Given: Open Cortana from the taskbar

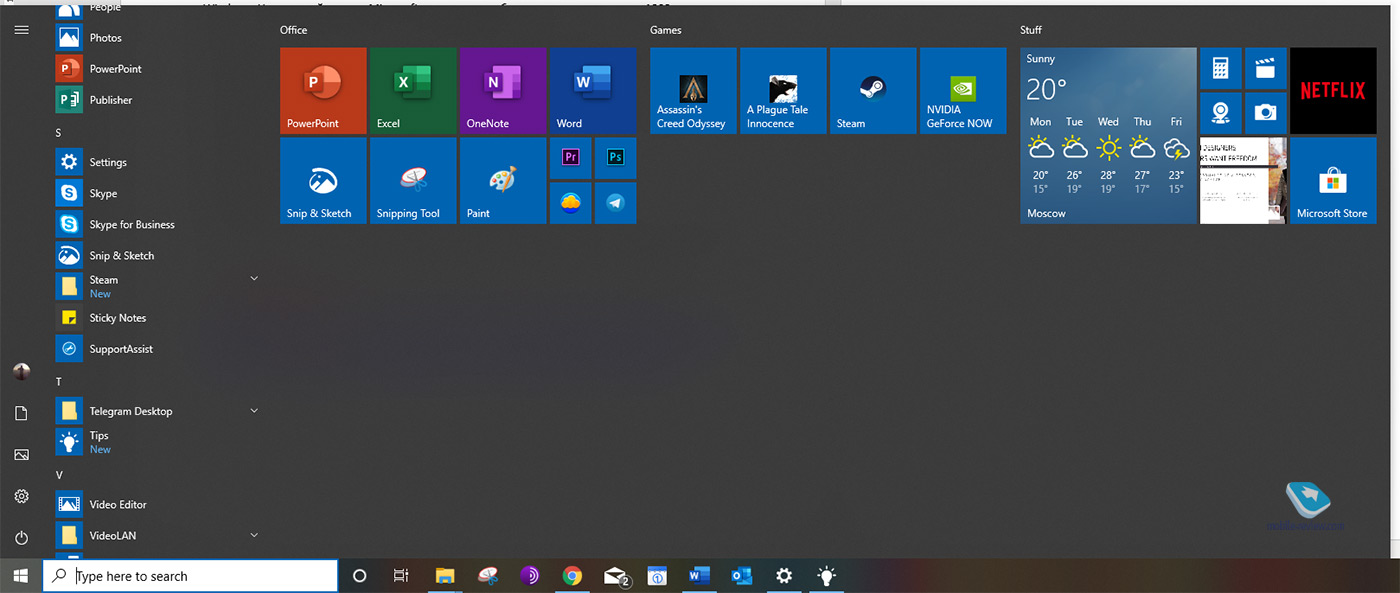Looking at the screenshot, I should pyautogui.click(x=360, y=576).
